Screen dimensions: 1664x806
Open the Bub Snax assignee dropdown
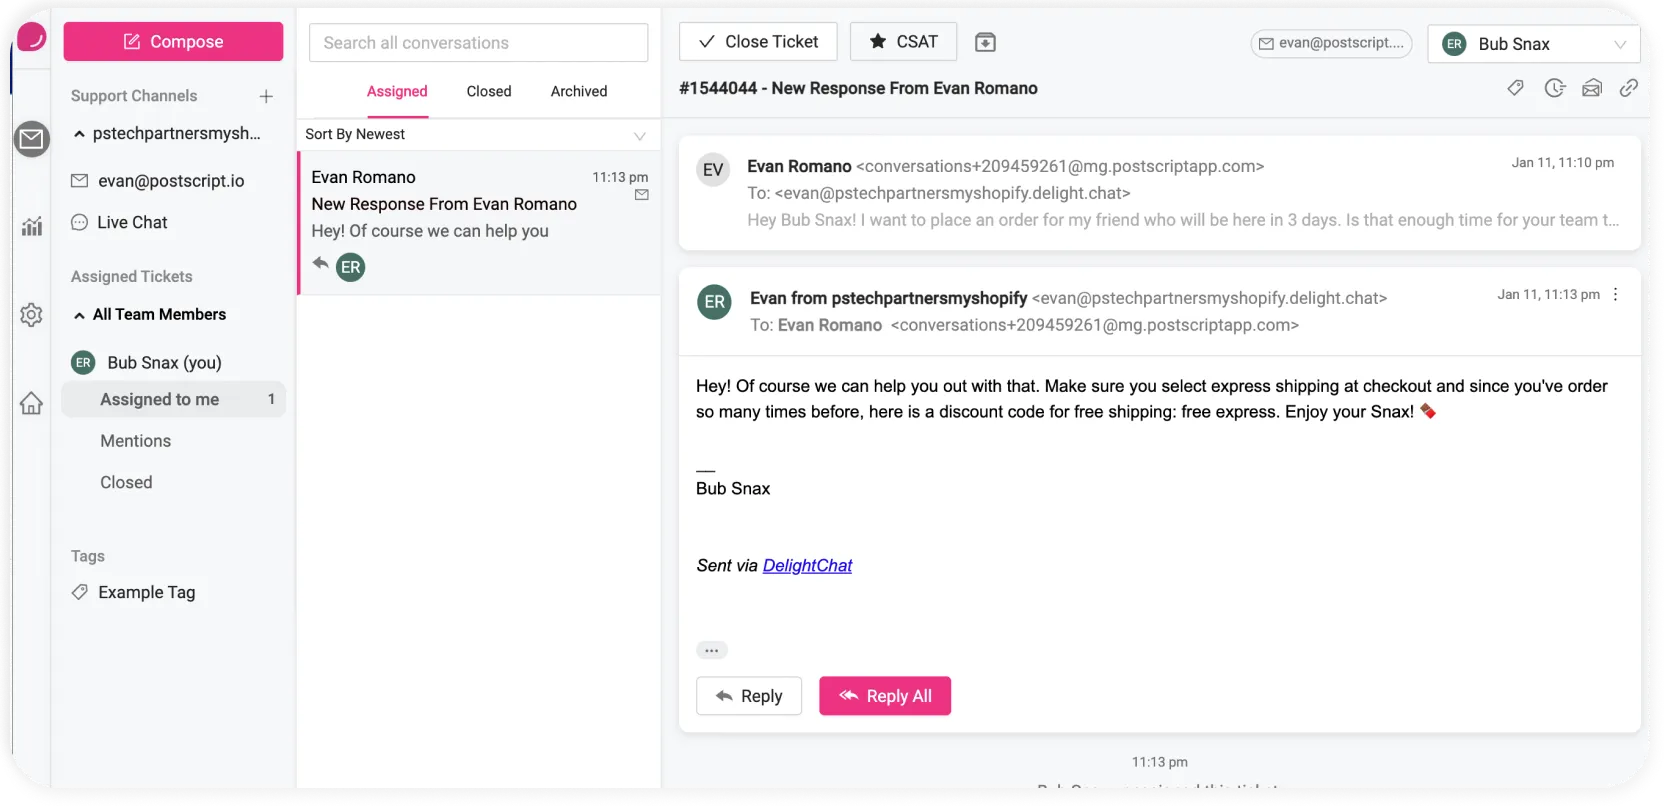(x=1534, y=44)
